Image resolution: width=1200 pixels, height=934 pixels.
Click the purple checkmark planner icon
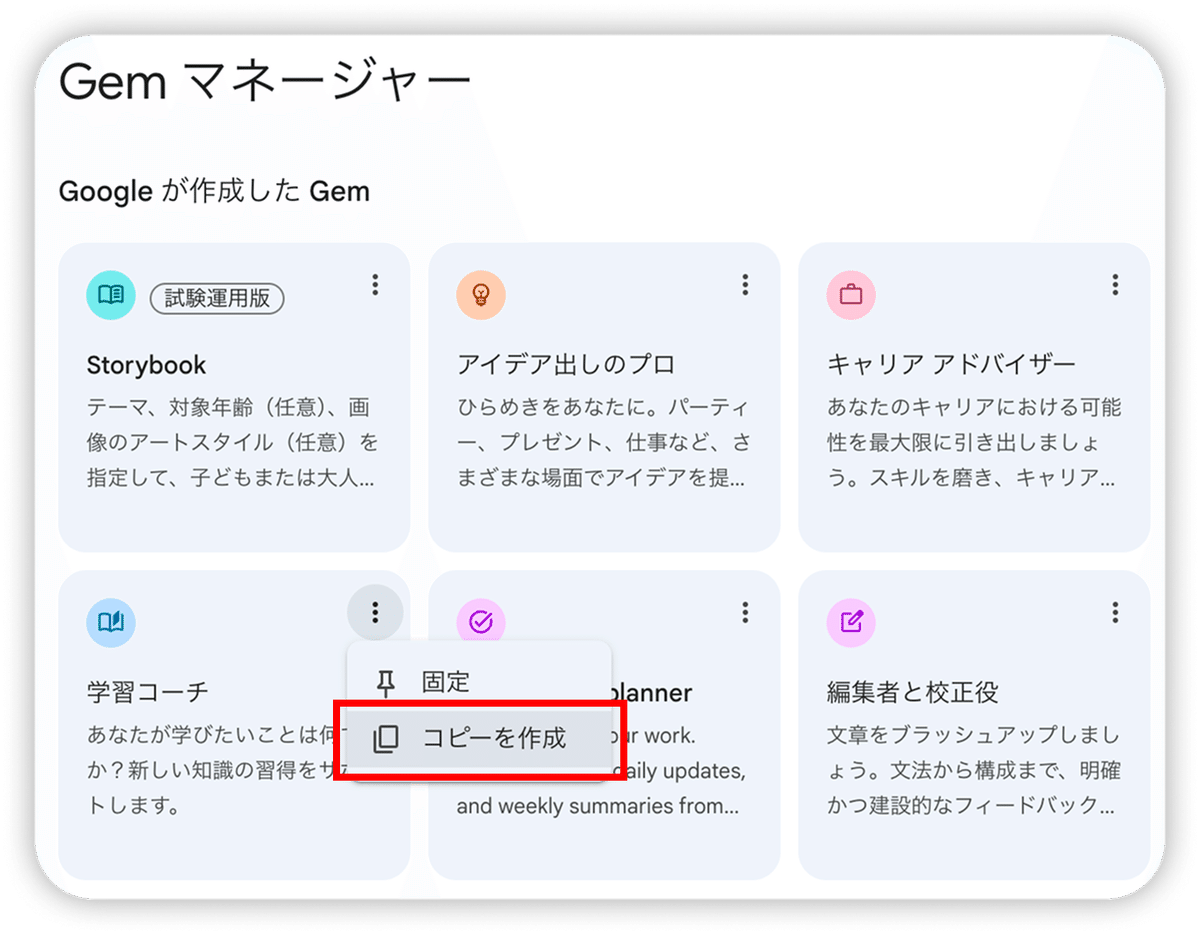481,623
